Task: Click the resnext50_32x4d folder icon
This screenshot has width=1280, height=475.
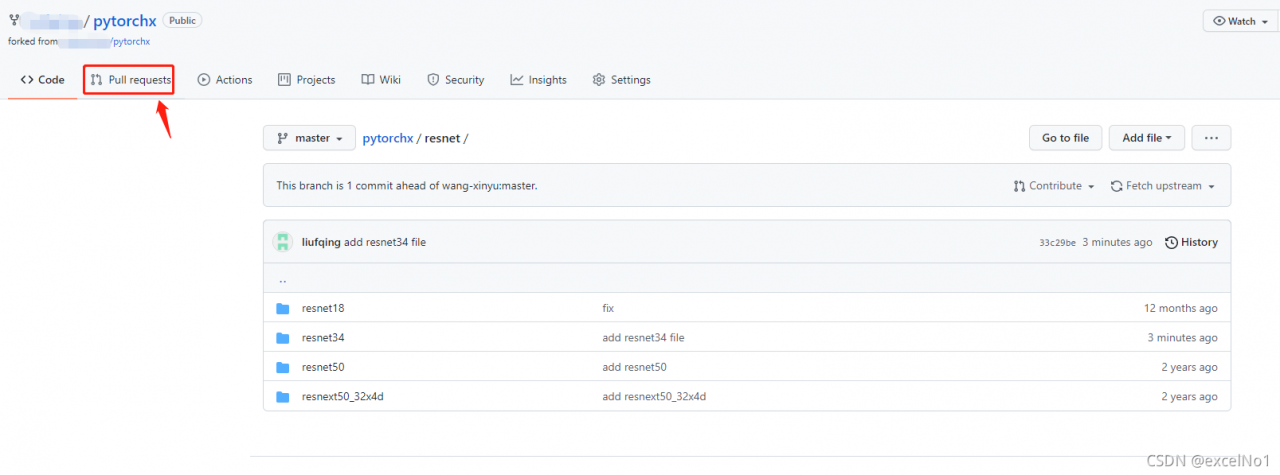Action: [283, 397]
